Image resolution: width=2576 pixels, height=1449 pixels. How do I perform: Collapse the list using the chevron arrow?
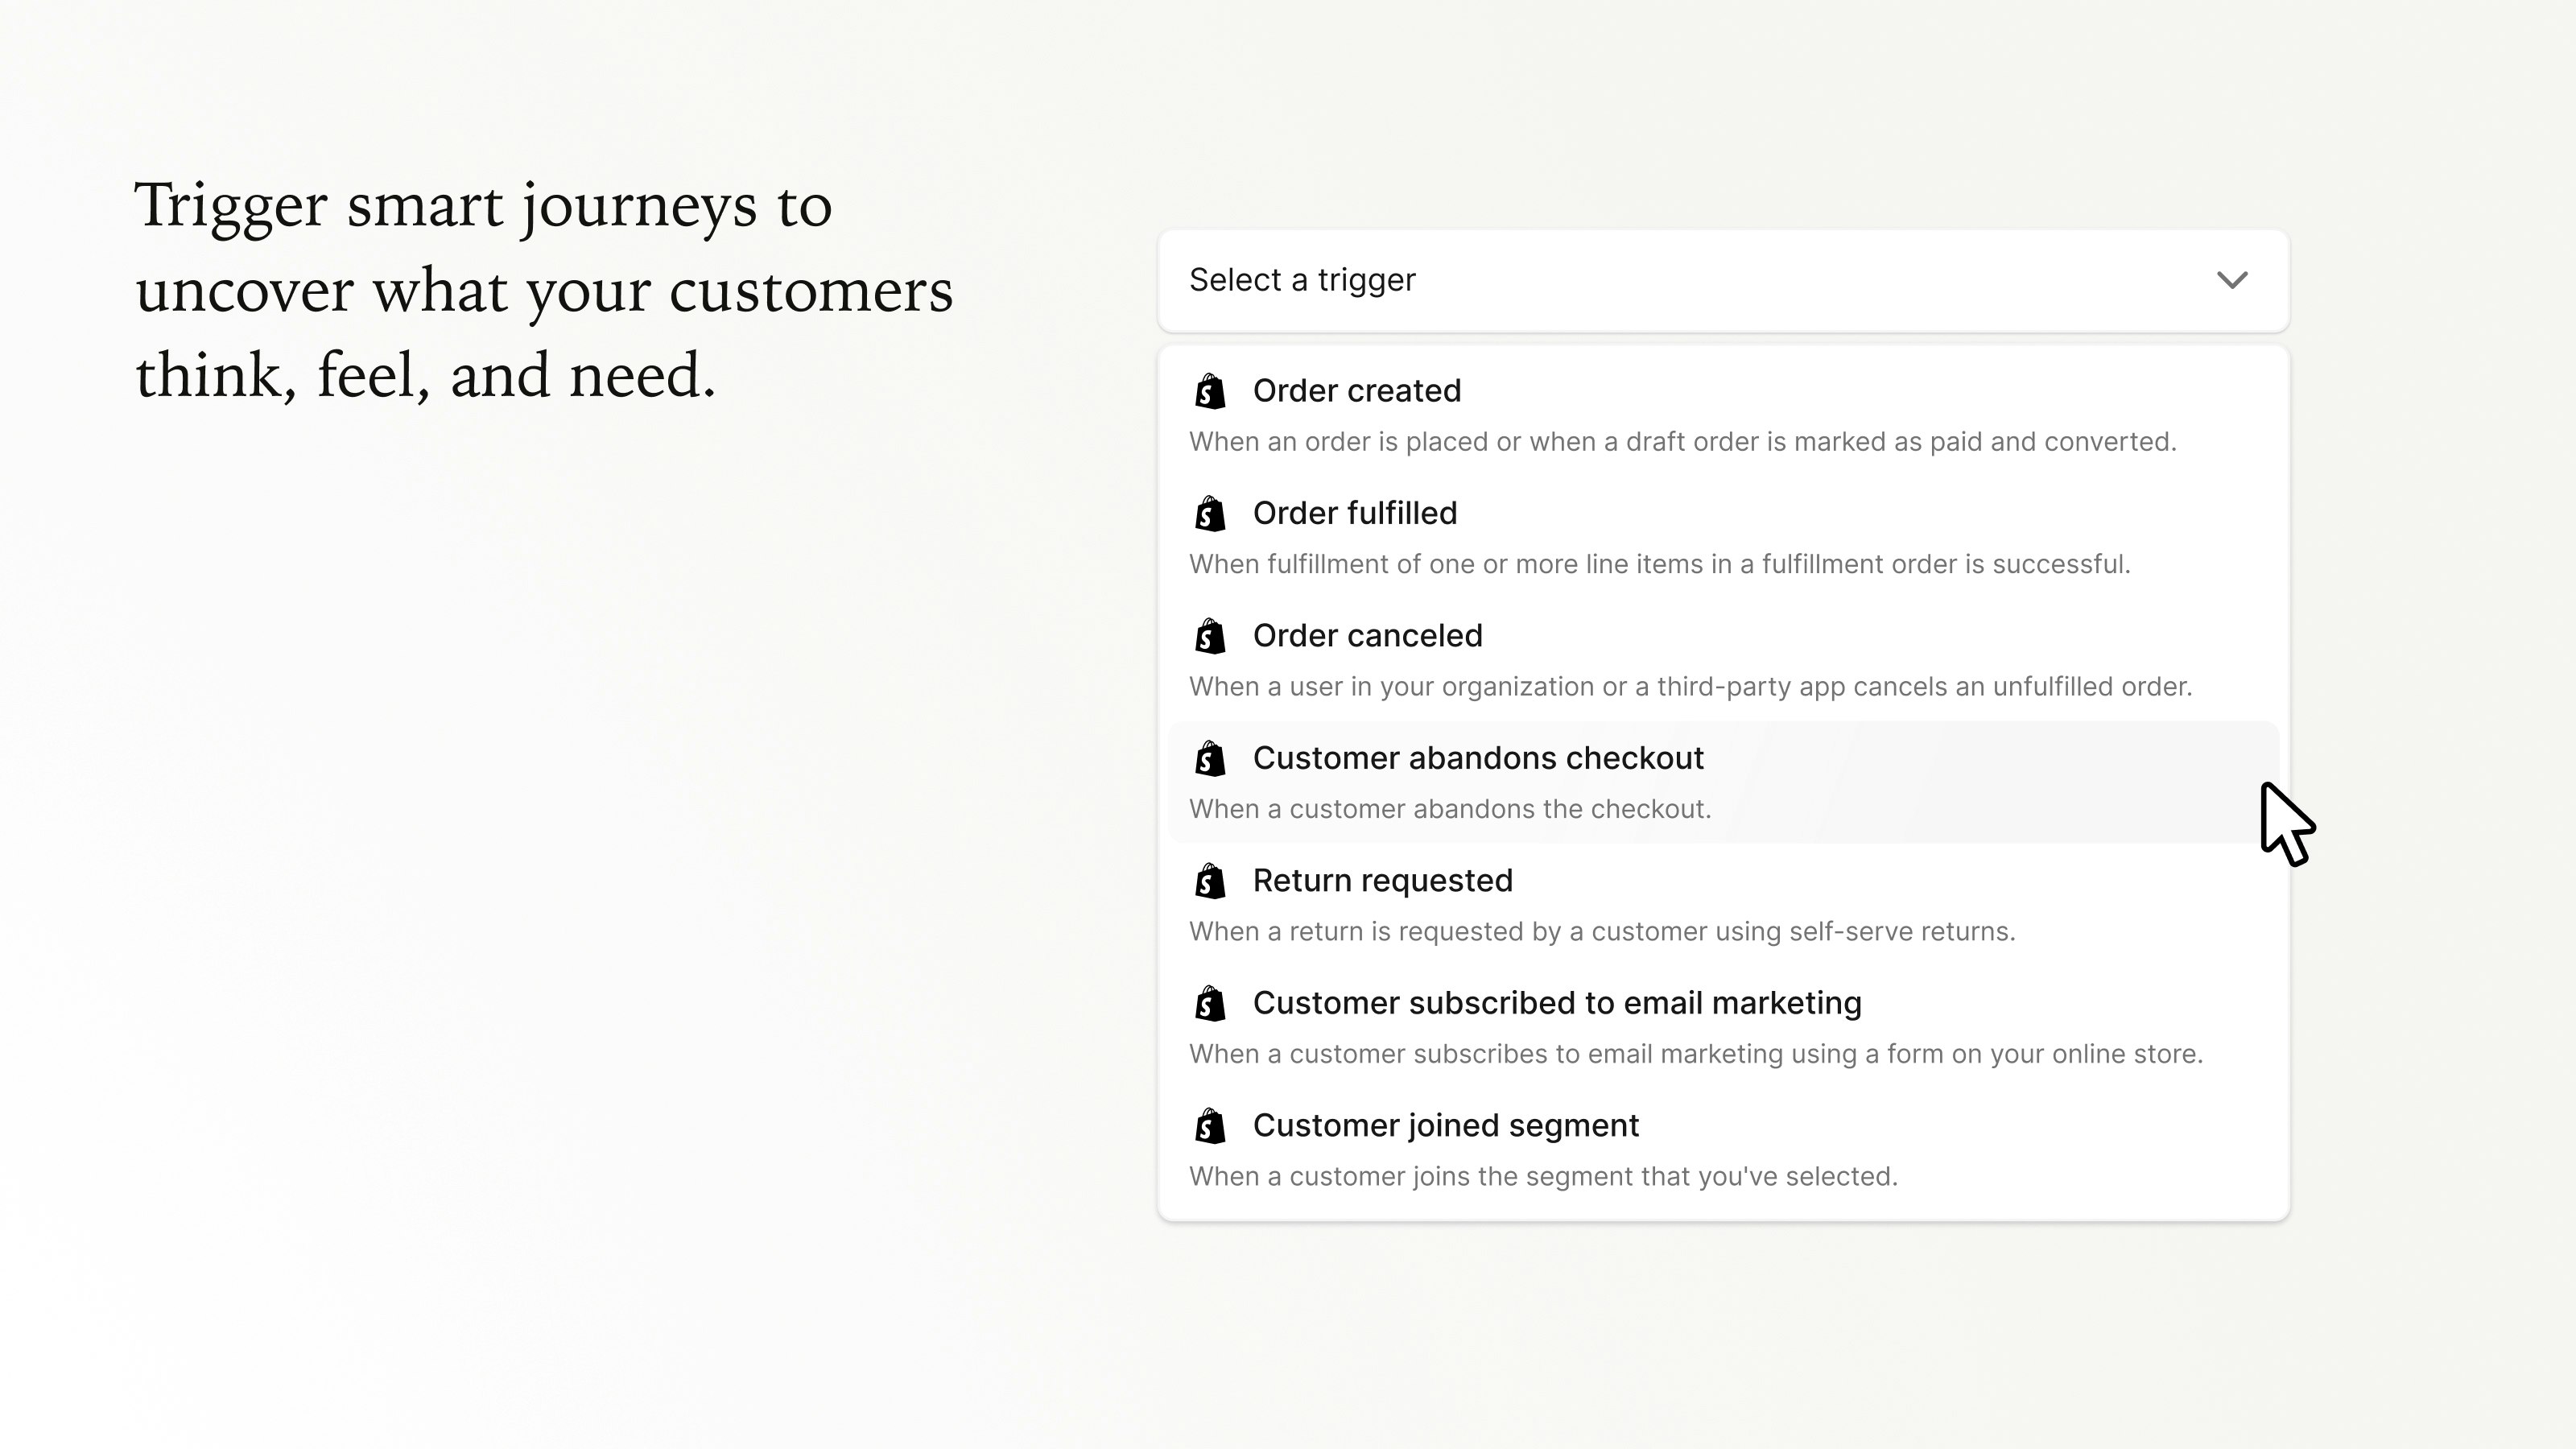(2232, 280)
